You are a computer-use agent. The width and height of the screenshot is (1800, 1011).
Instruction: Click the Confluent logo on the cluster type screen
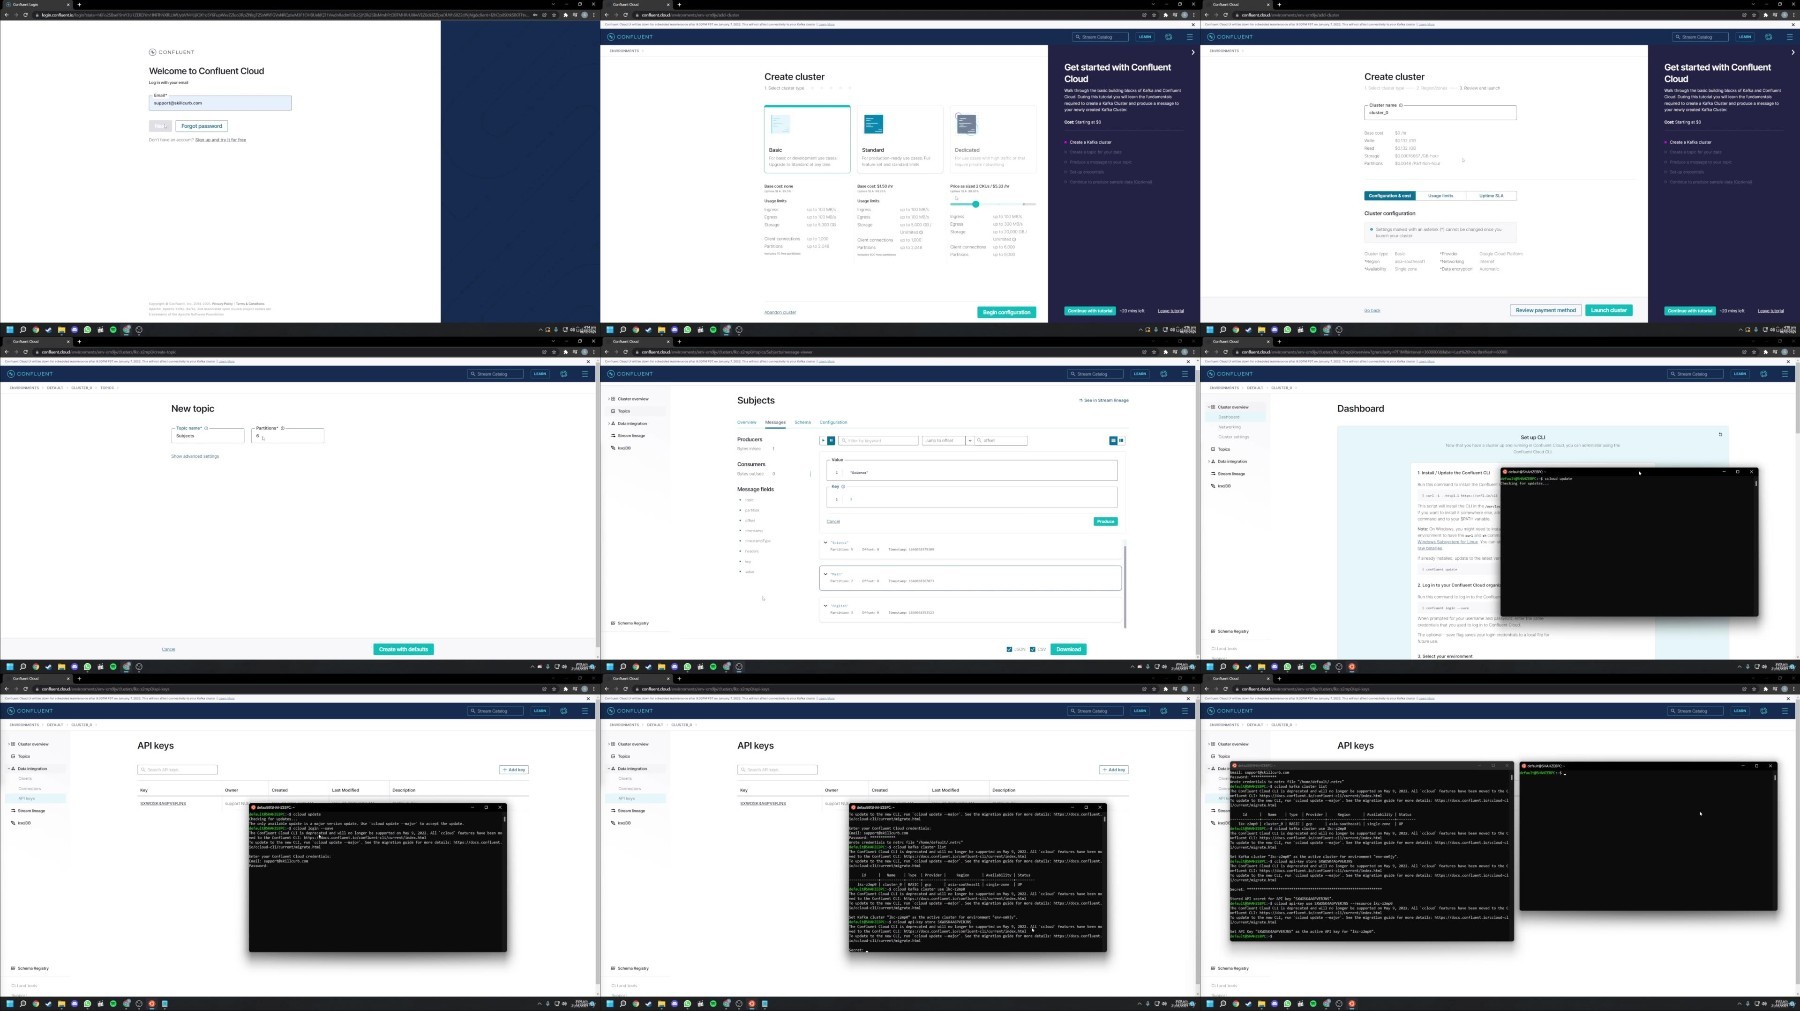pyautogui.click(x=631, y=37)
